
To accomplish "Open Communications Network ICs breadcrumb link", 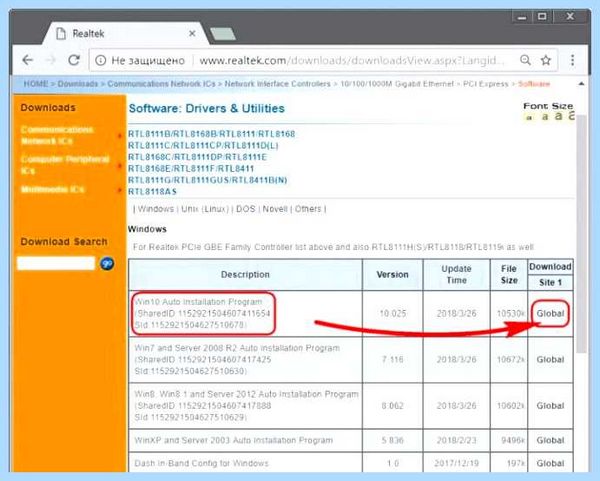I will pyautogui.click(x=161, y=84).
